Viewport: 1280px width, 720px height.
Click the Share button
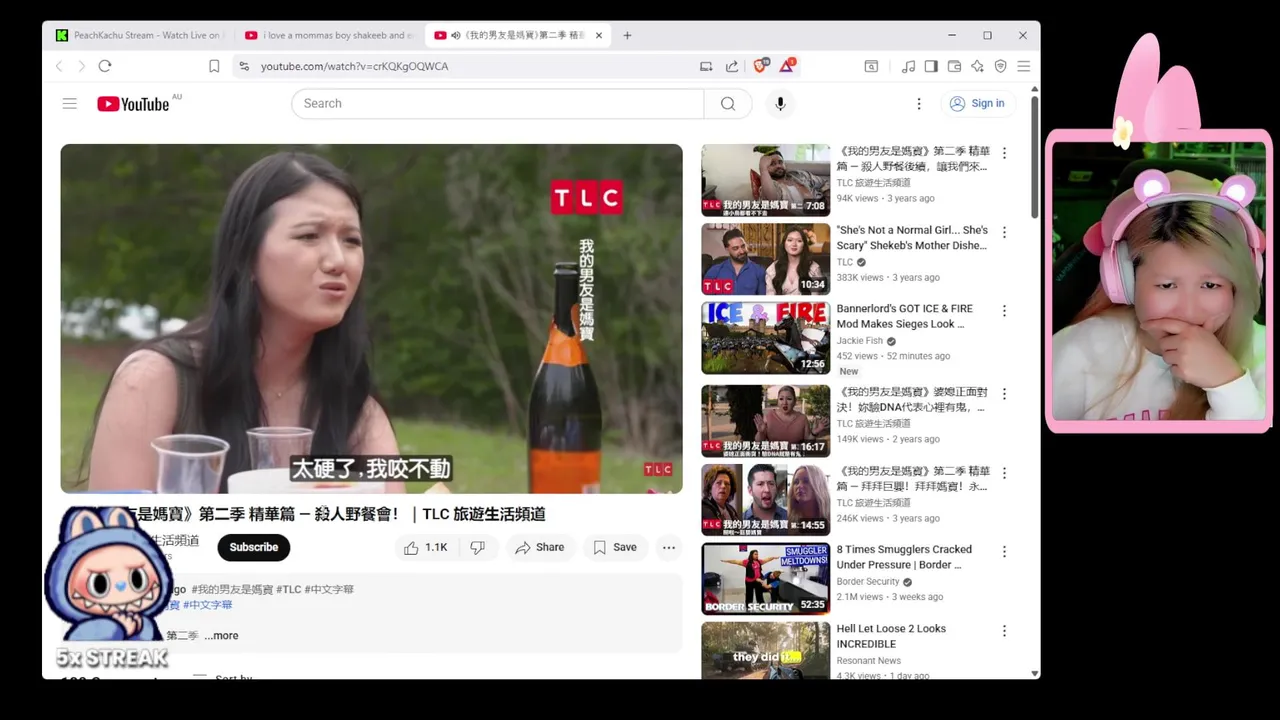(x=540, y=548)
